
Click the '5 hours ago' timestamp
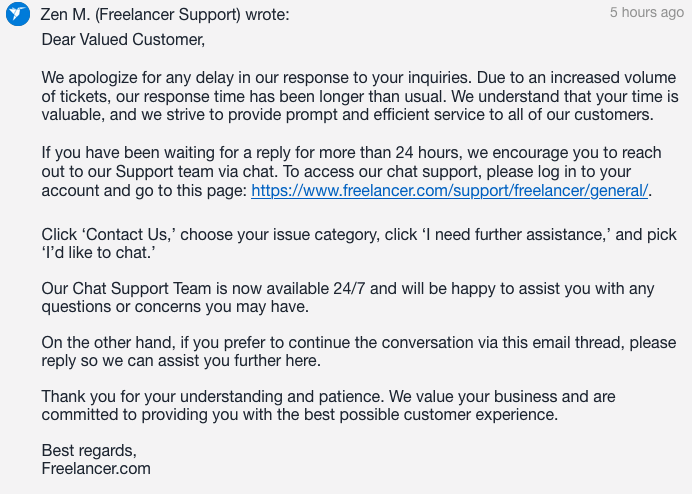[647, 12]
